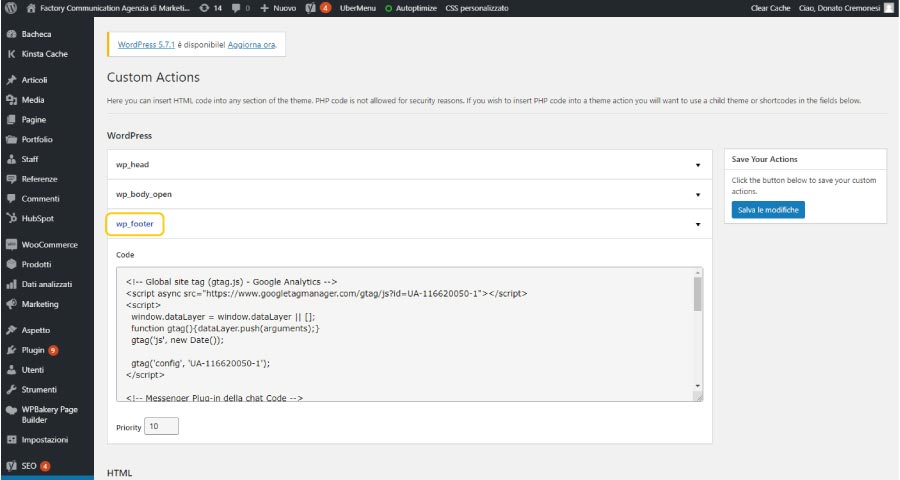Click the WordPress 5.7.1 link
This screenshot has height=480, width=900.
coord(146,44)
